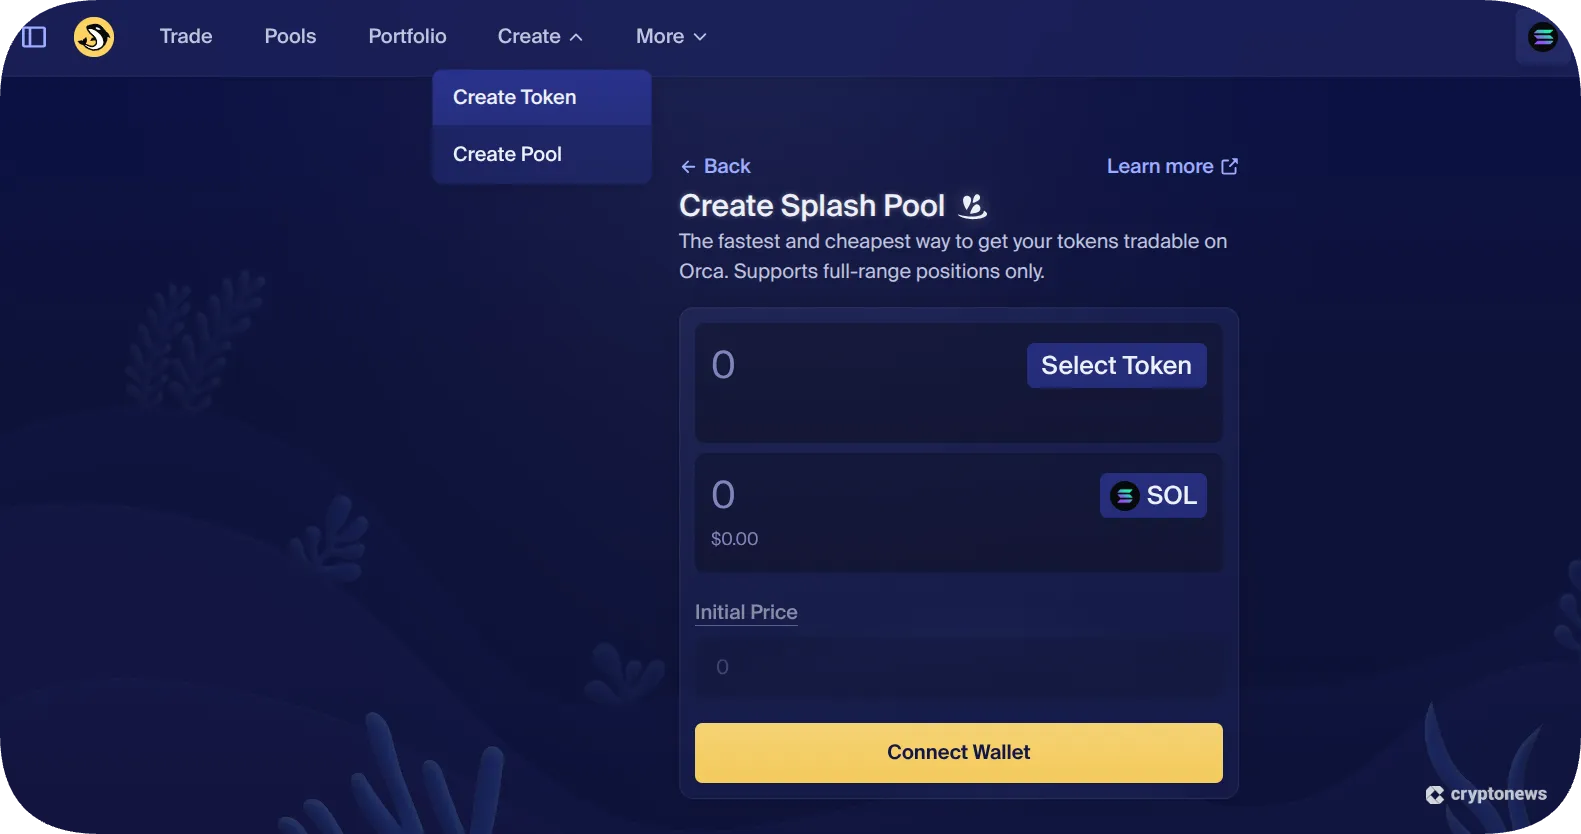Click the external link icon next to Learn more
Screen dimensions: 1581x834
1229,165
